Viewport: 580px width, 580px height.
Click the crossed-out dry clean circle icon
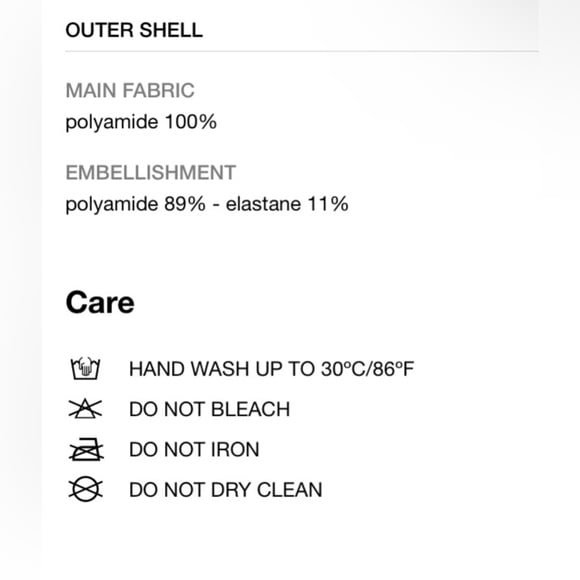tap(85, 489)
